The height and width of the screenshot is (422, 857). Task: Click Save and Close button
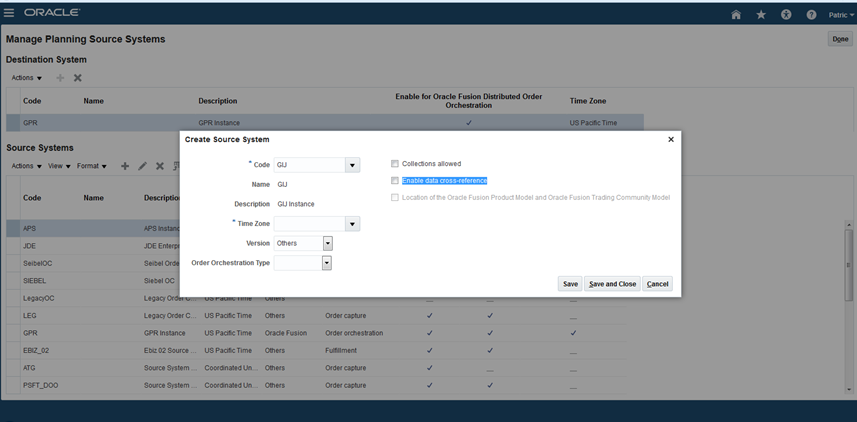[612, 284]
